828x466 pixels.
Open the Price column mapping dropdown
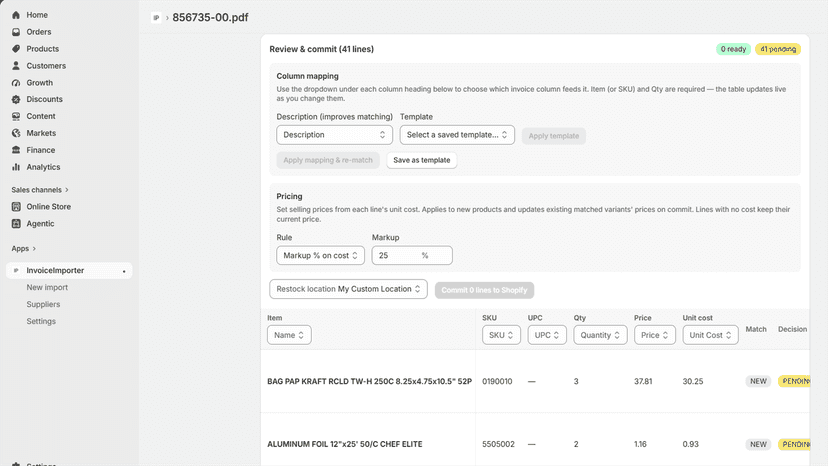(x=654, y=335)
